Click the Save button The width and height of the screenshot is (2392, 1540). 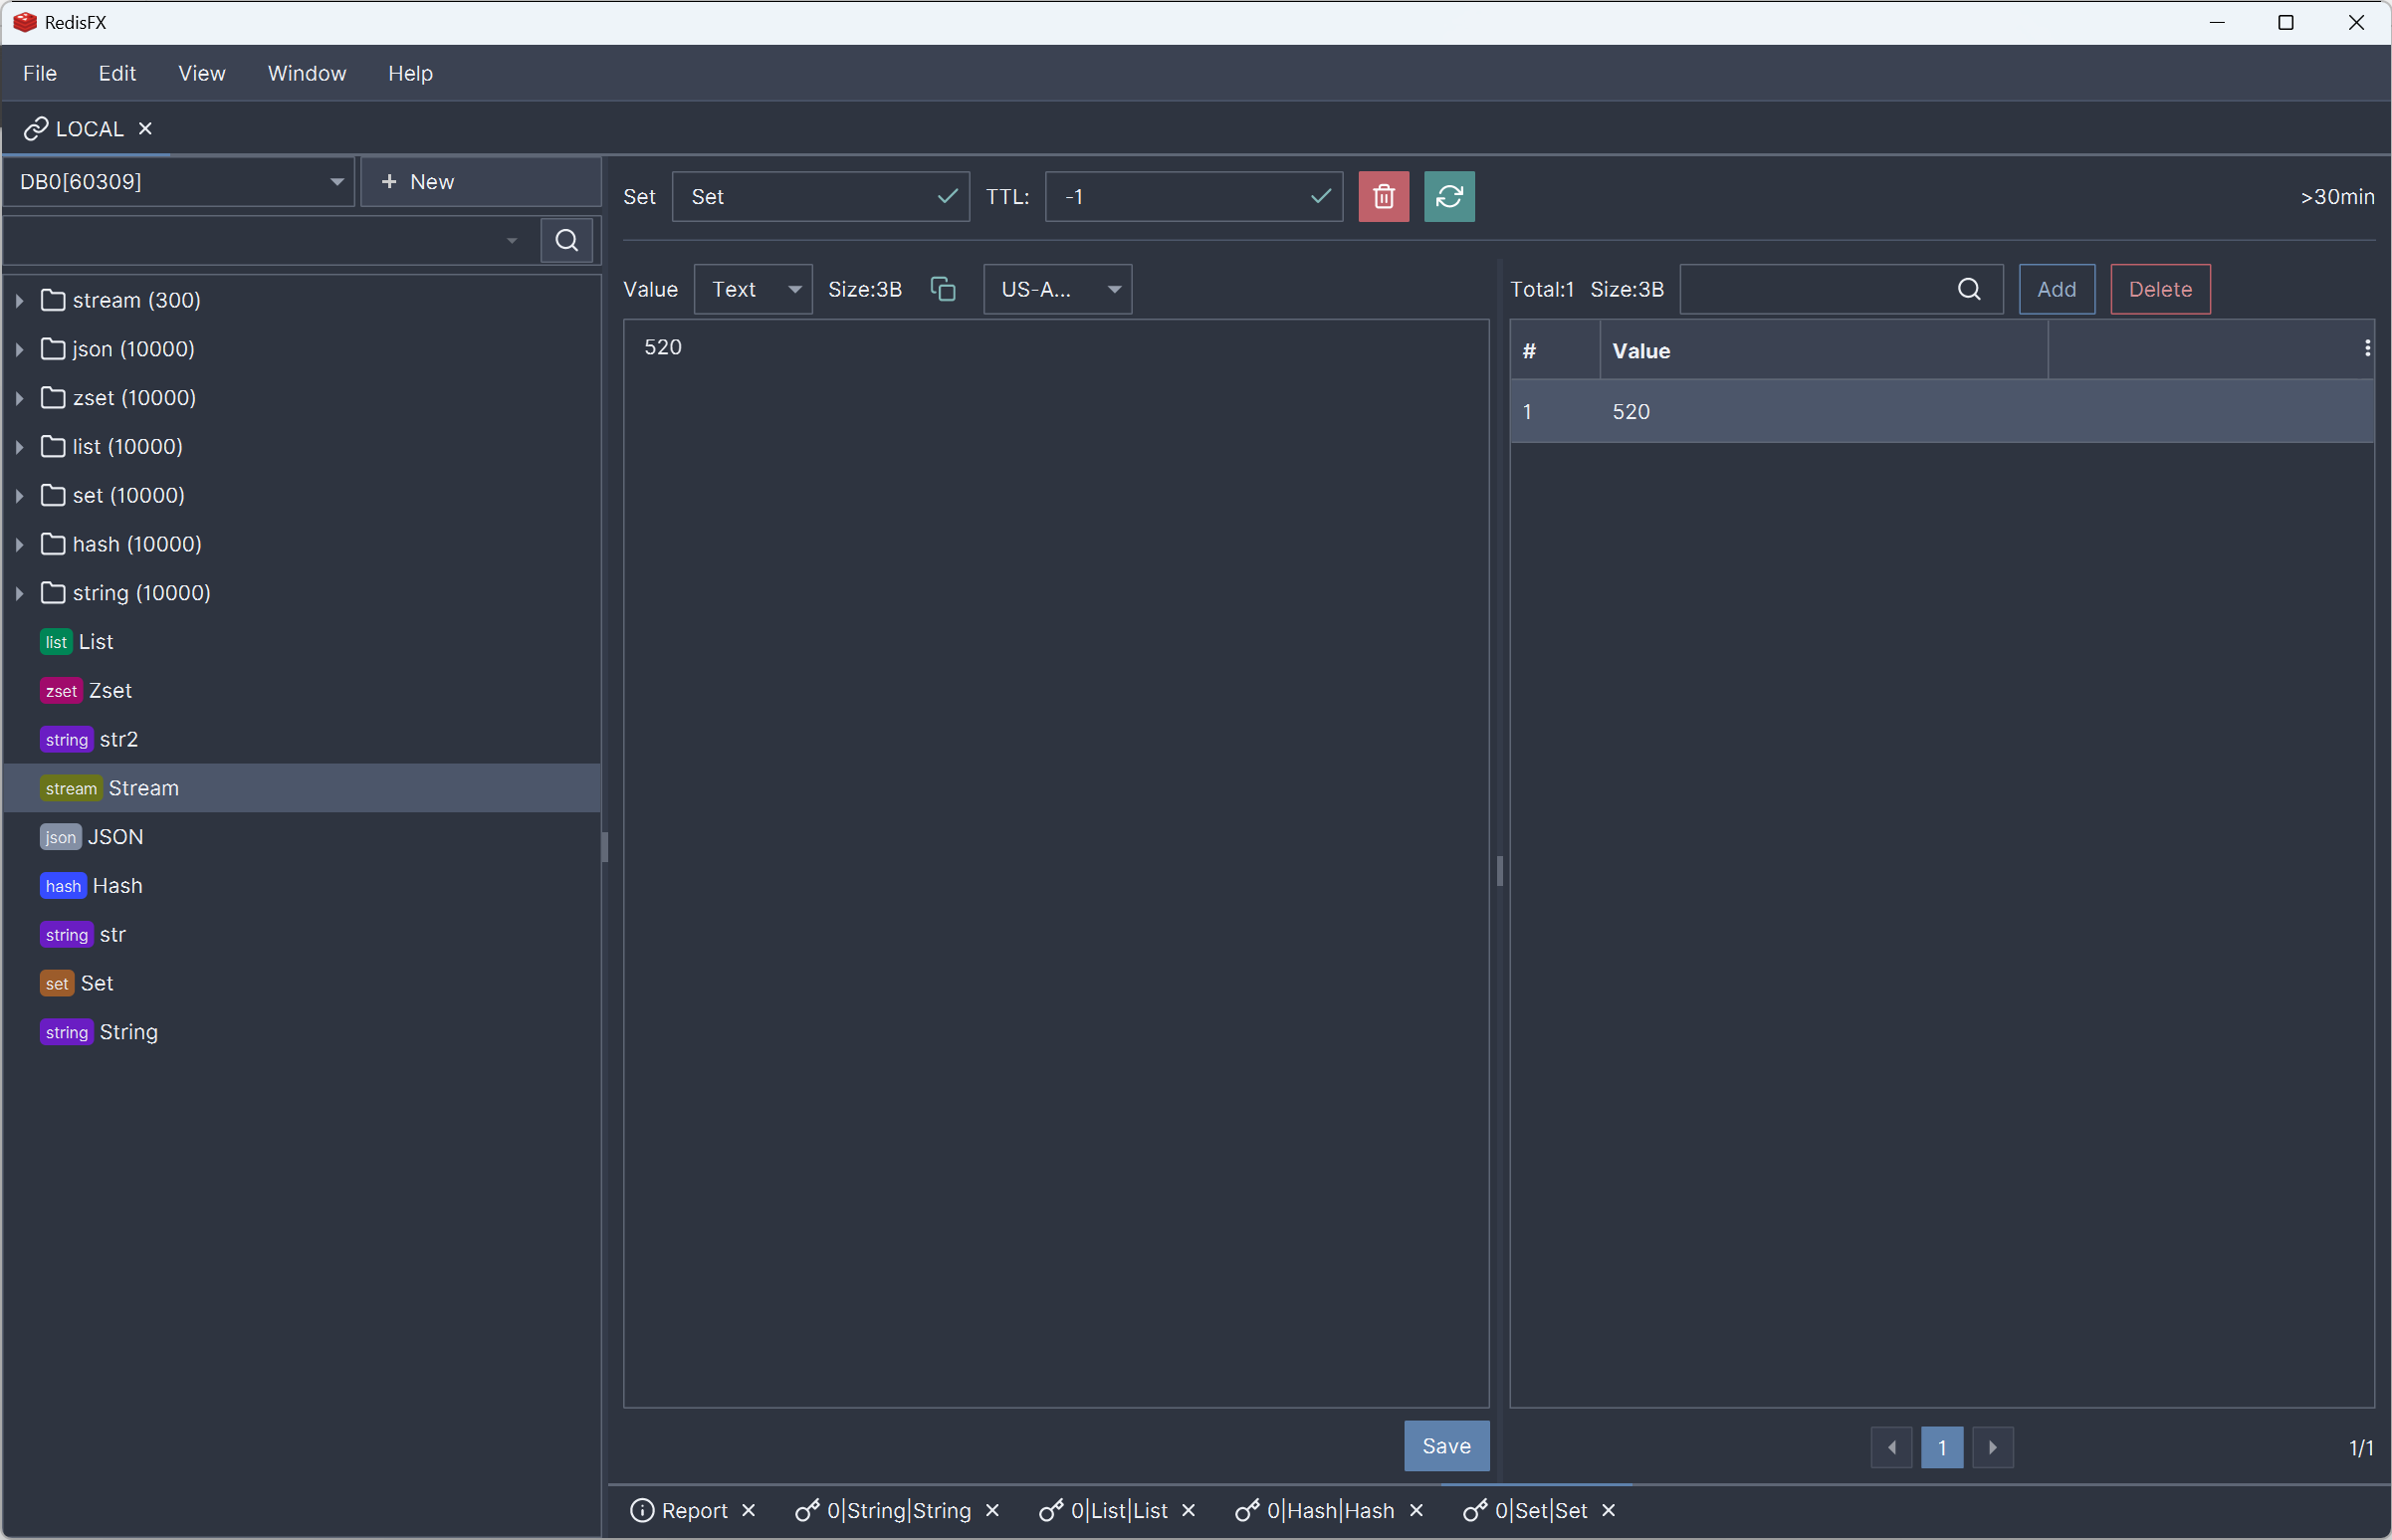tap(1446, 1445)
